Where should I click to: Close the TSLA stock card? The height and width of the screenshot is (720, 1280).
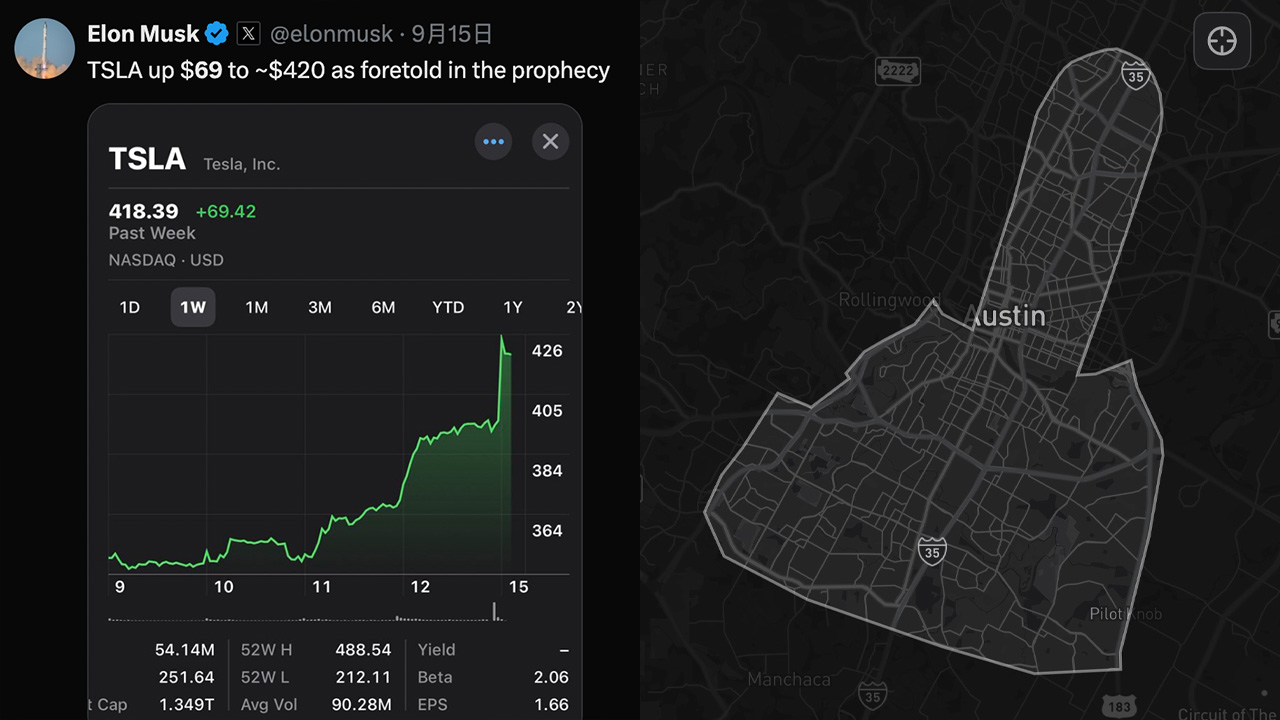coord(550,142)
